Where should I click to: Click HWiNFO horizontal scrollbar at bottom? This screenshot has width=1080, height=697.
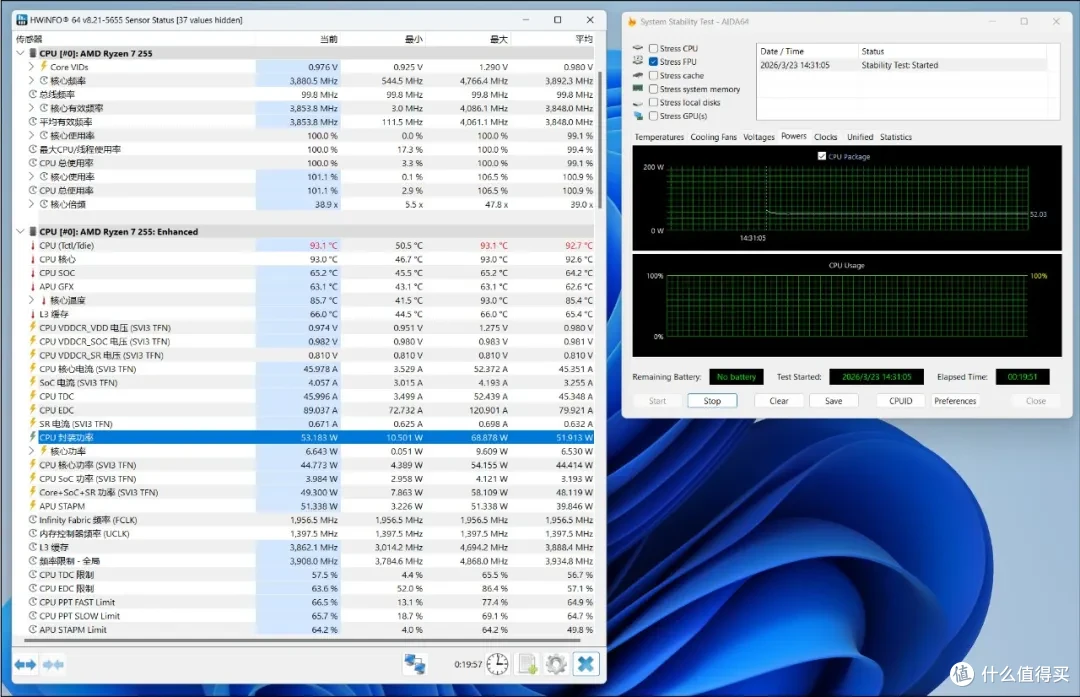coord(303,640)
